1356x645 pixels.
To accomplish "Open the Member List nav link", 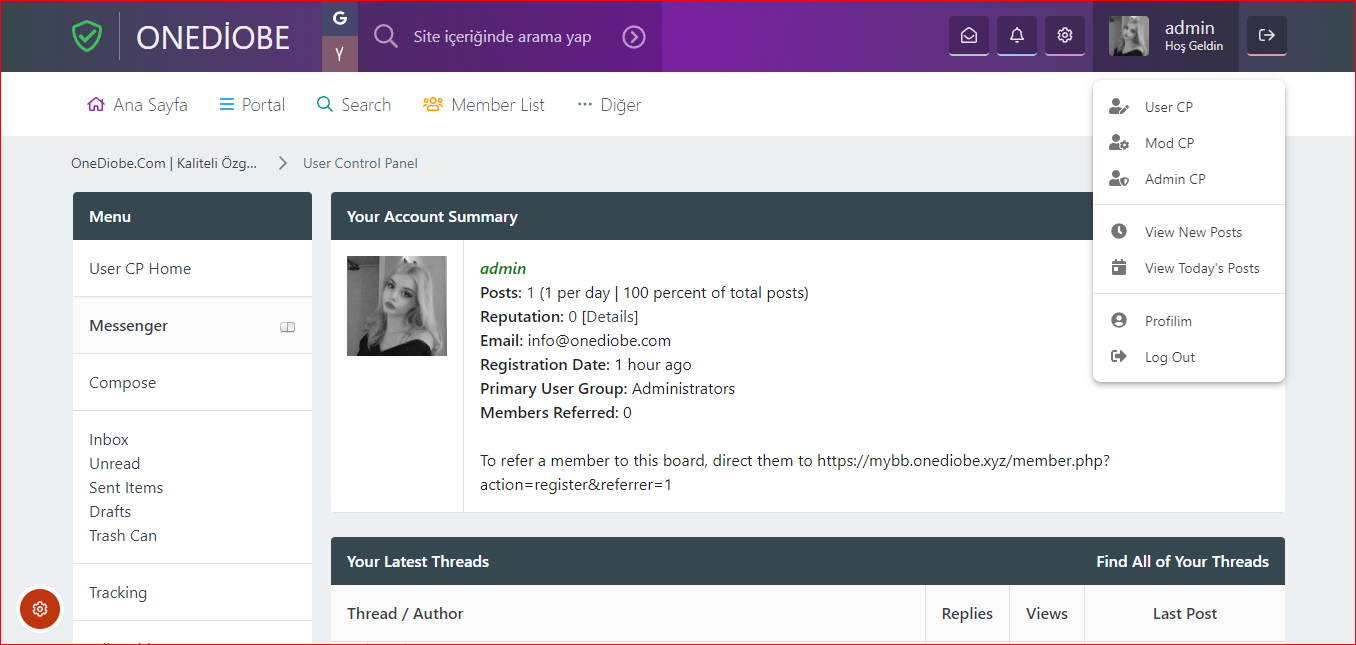I will (x=484, y=105).
